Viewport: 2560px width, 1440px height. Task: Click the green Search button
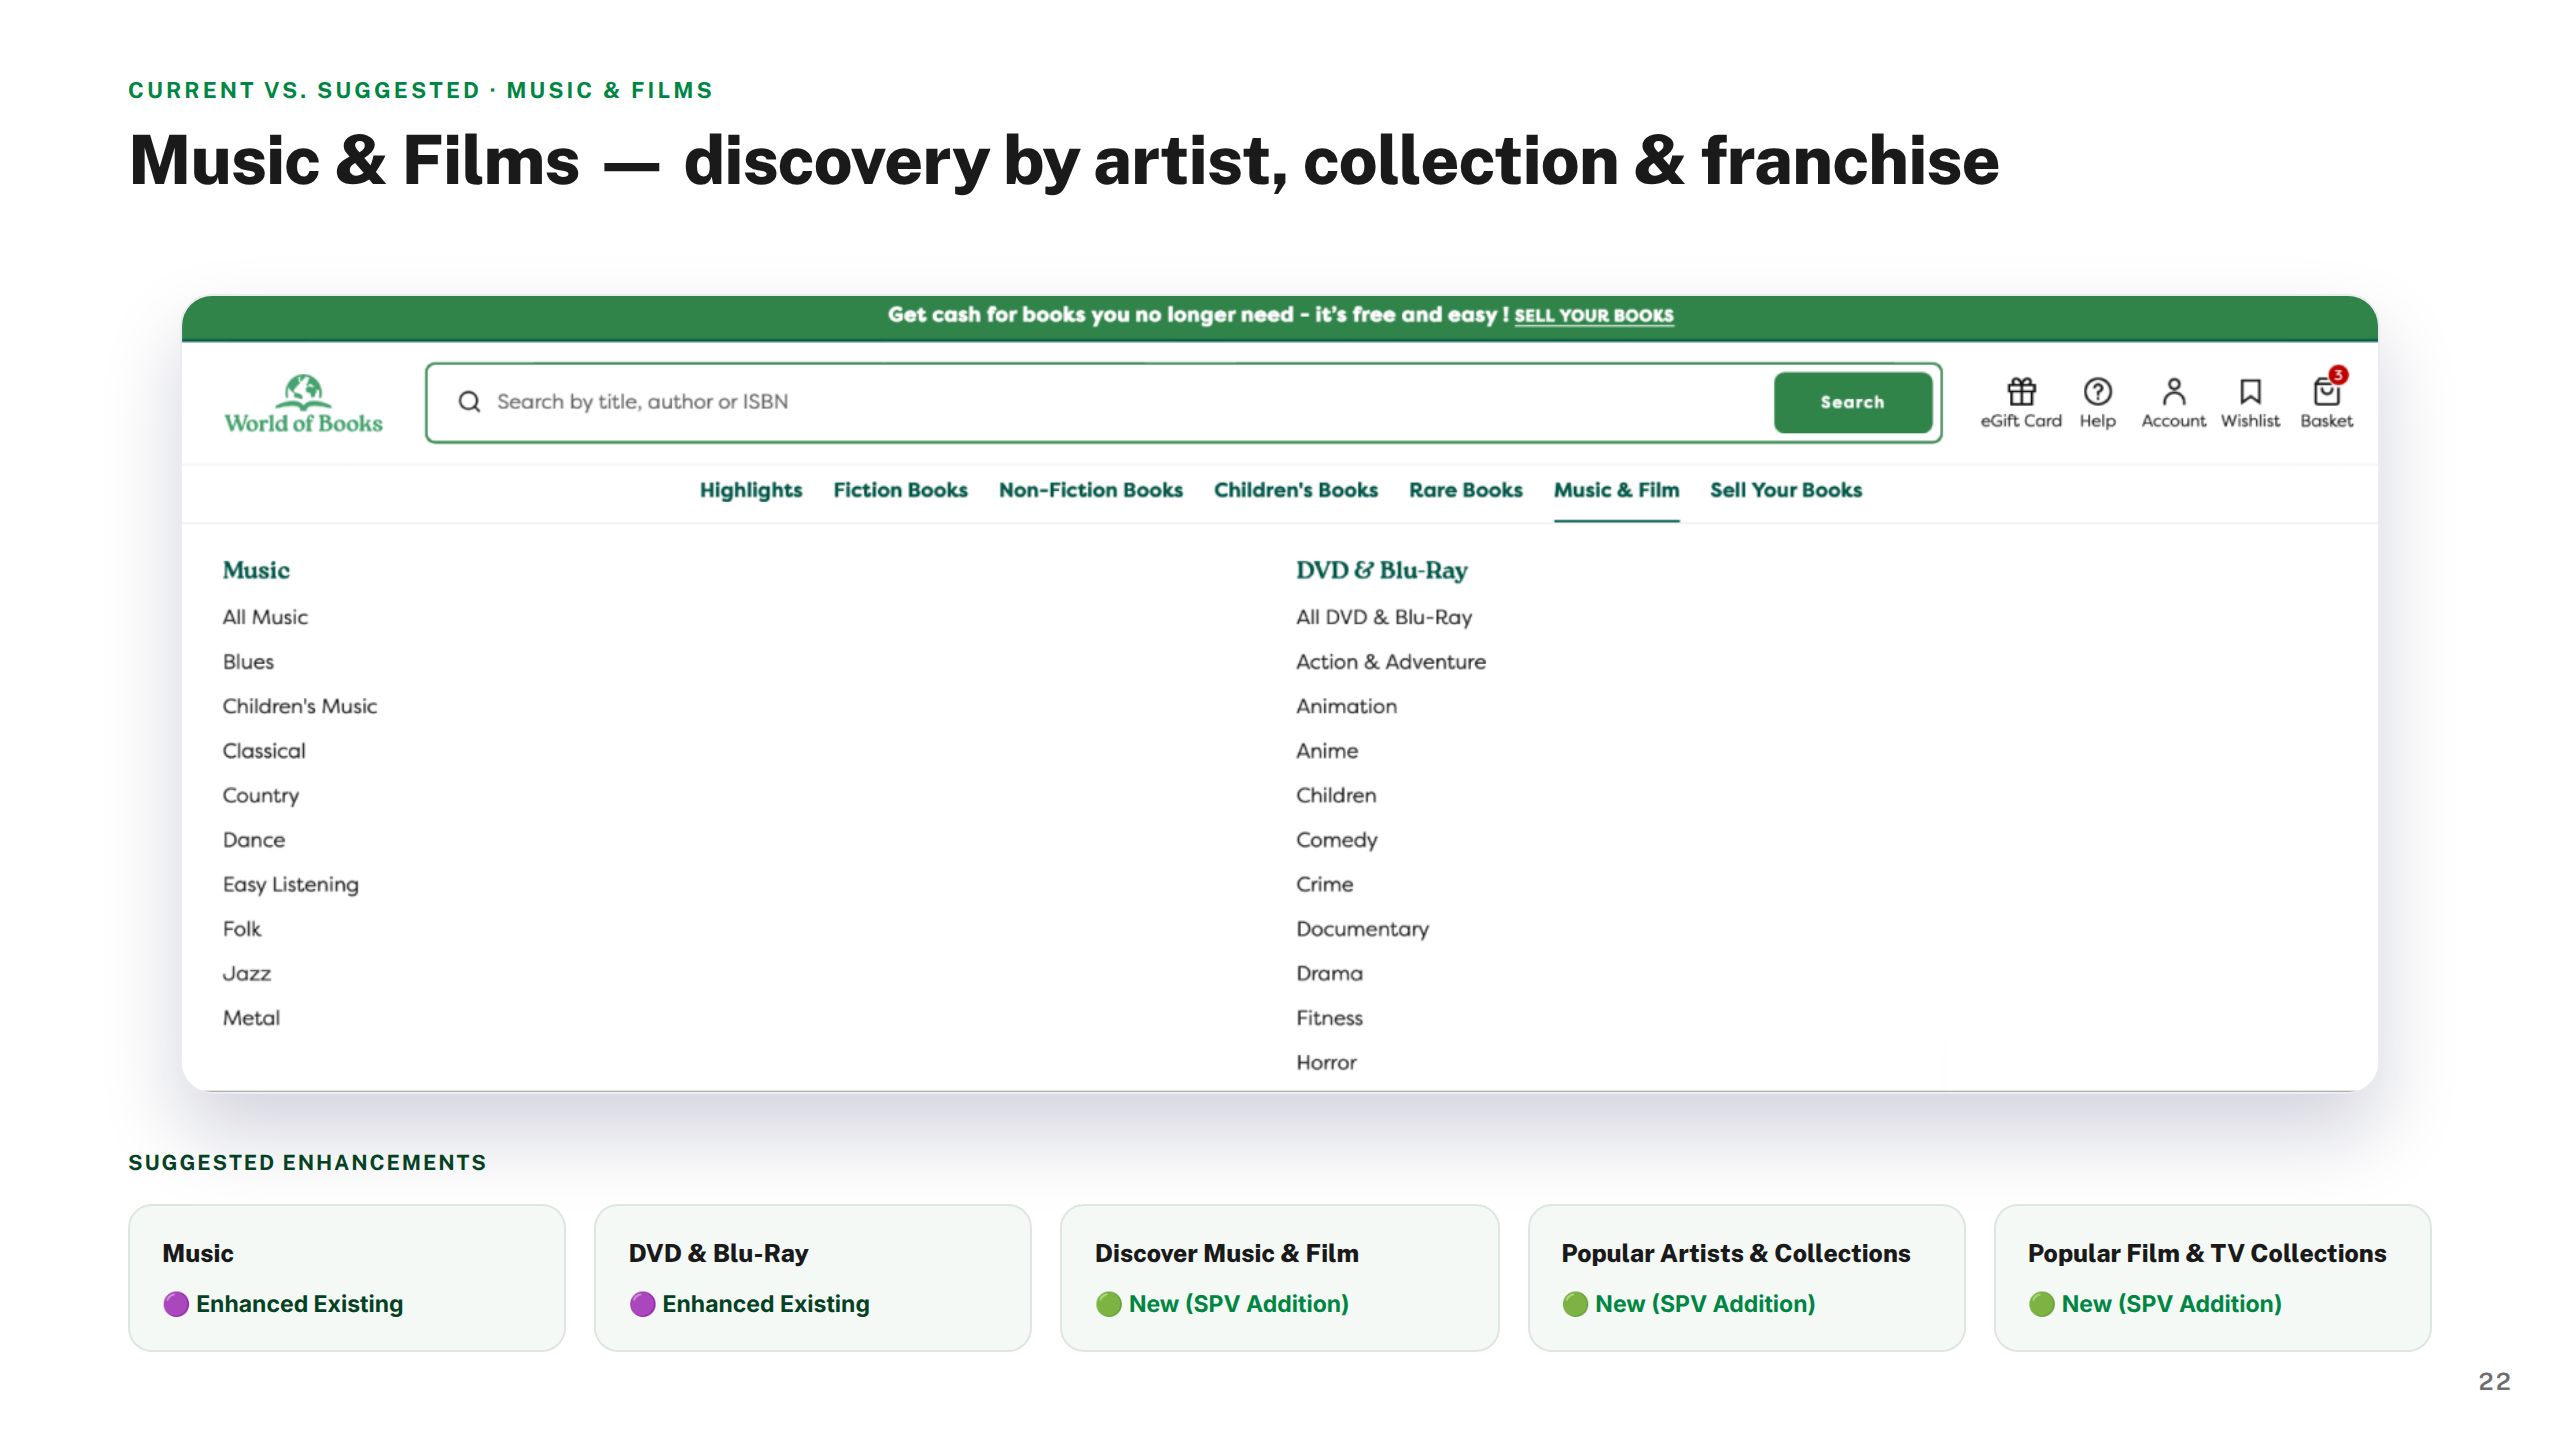(x=1852, y=402)
